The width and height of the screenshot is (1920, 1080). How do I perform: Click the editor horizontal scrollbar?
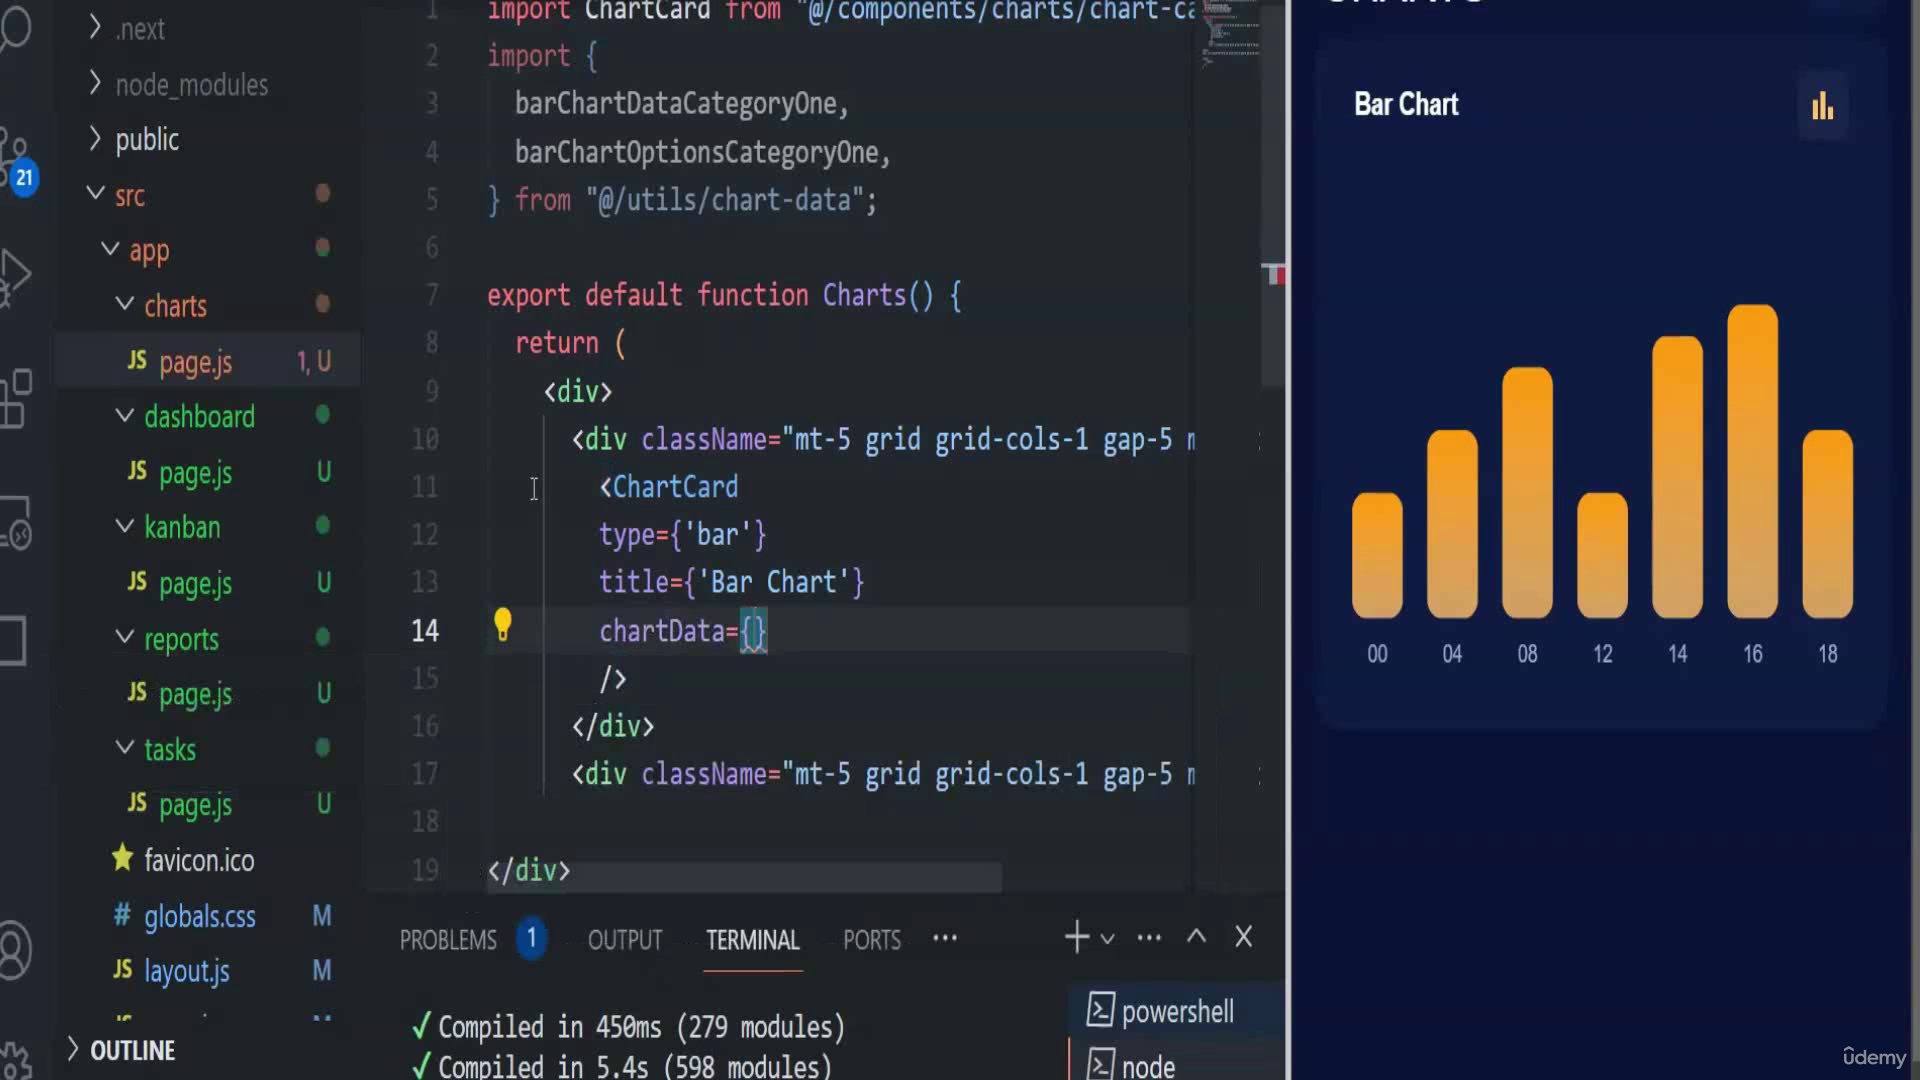[x=744, y=877]
